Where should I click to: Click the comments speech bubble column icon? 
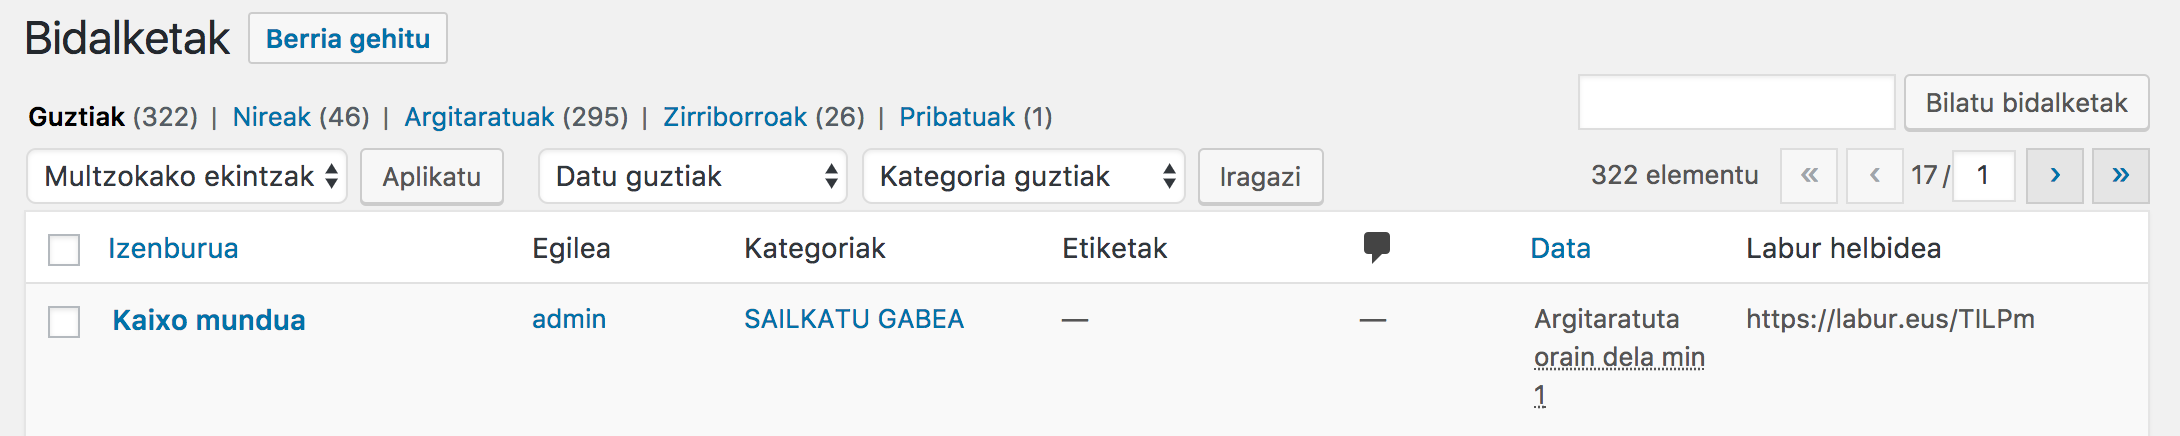tap(1376, 246)
